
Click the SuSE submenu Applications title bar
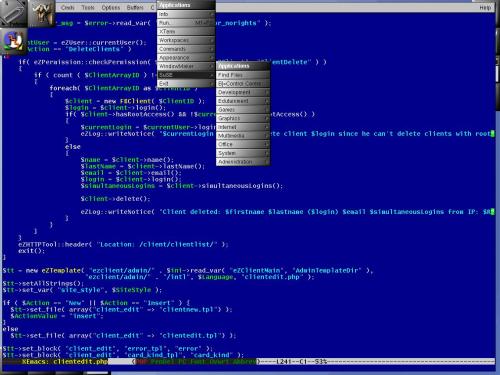[243, 66]
